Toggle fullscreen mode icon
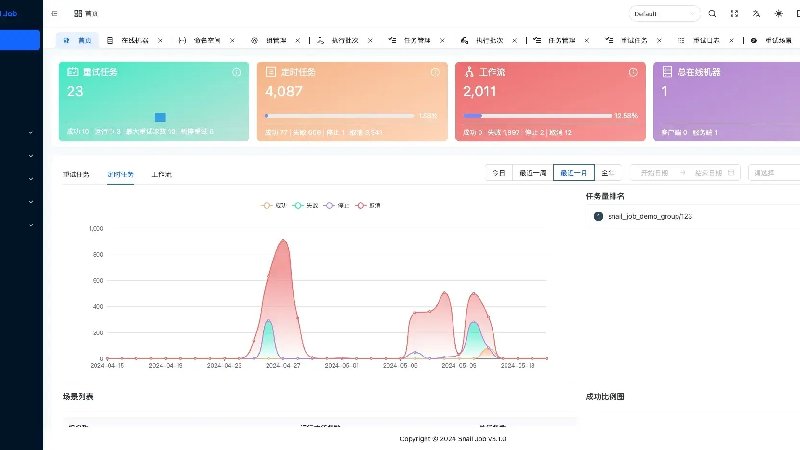 [734, 14]
